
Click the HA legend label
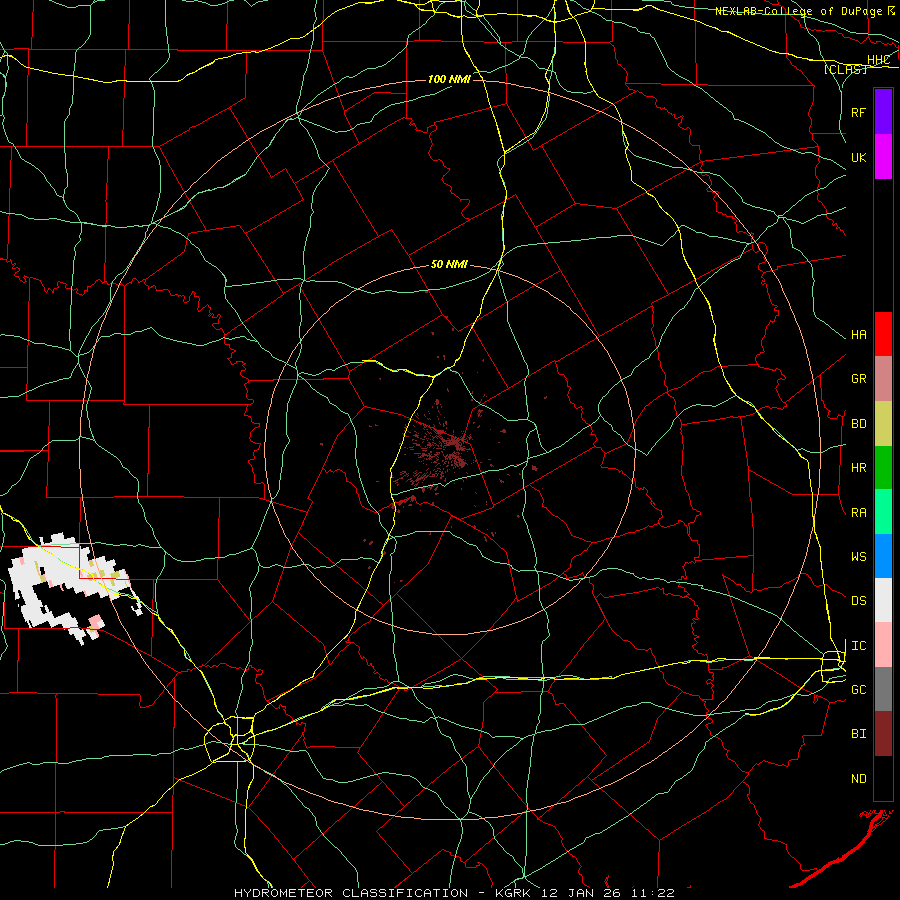coord(858,334)
